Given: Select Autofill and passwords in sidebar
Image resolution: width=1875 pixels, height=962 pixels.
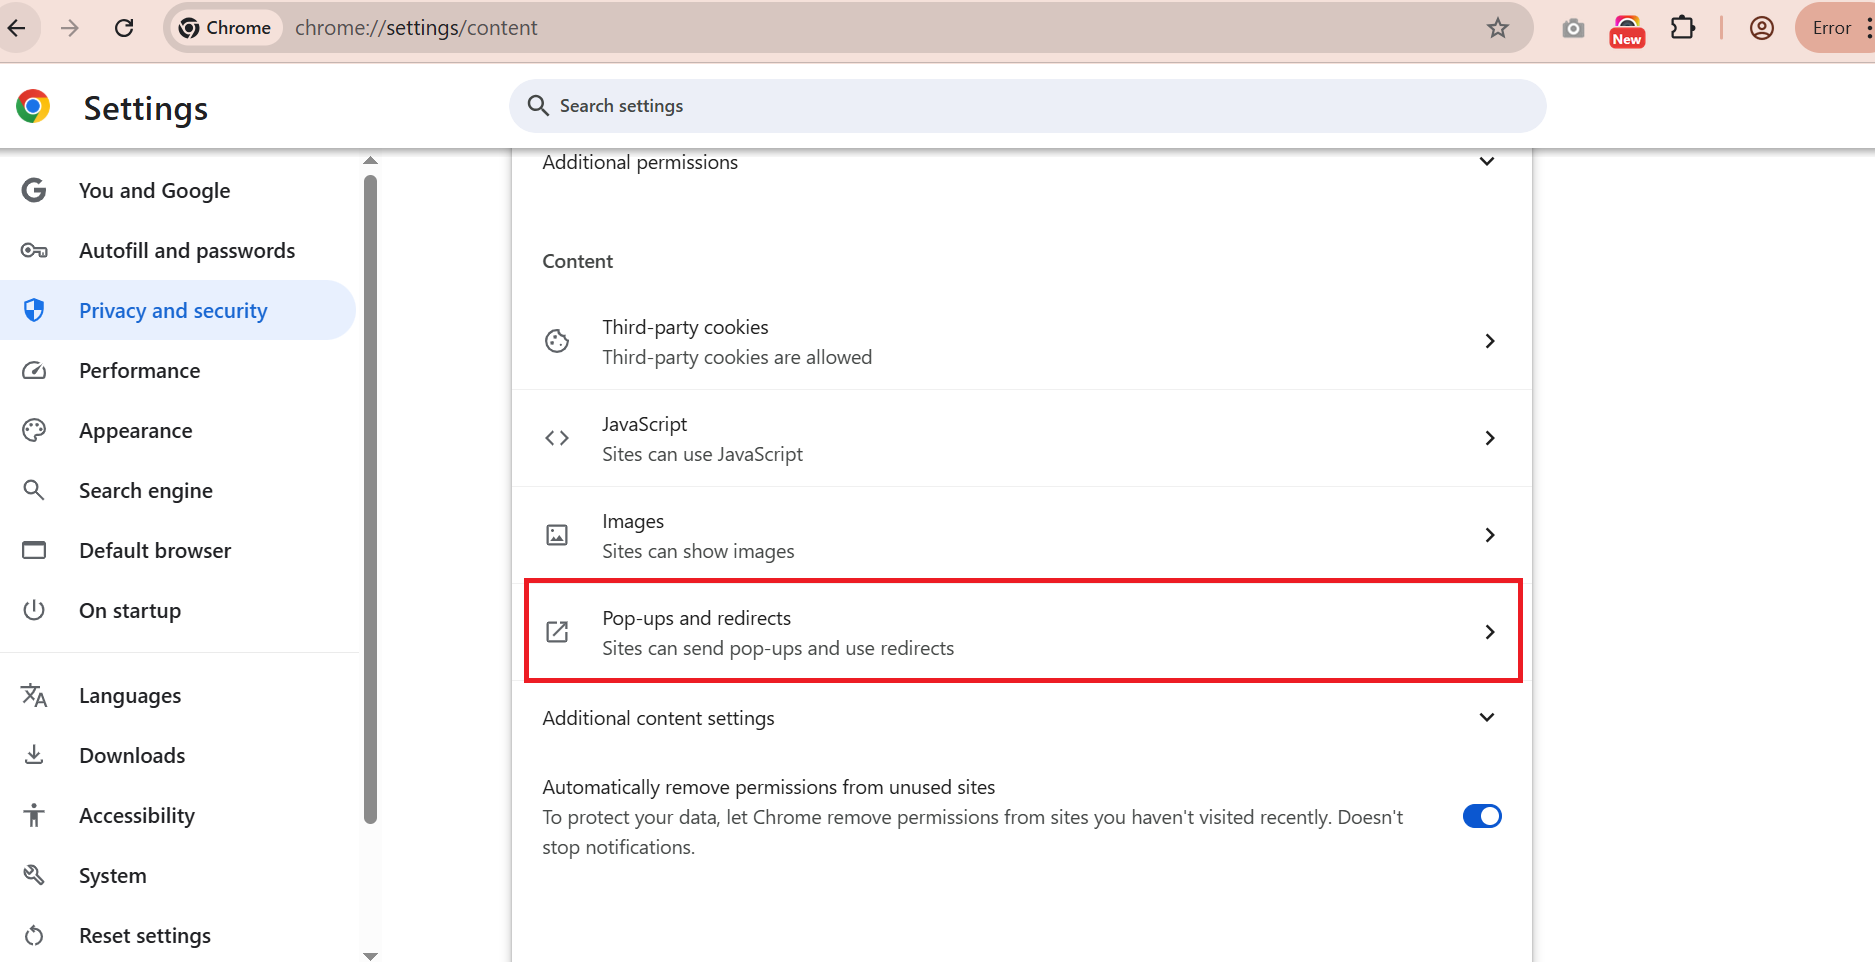Looking at the screenshot, I should (x=187, y=251).
